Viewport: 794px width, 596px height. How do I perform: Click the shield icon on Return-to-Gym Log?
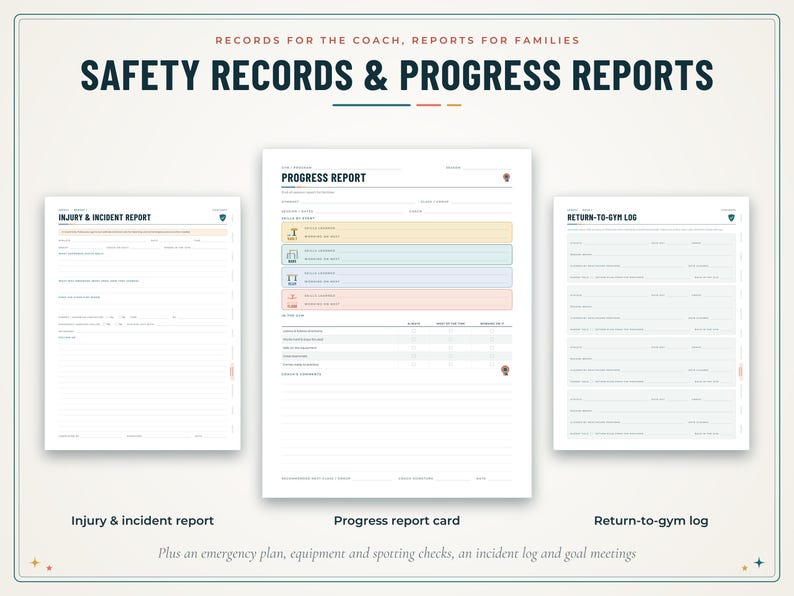pyautogui.click(x=731, y=218)
